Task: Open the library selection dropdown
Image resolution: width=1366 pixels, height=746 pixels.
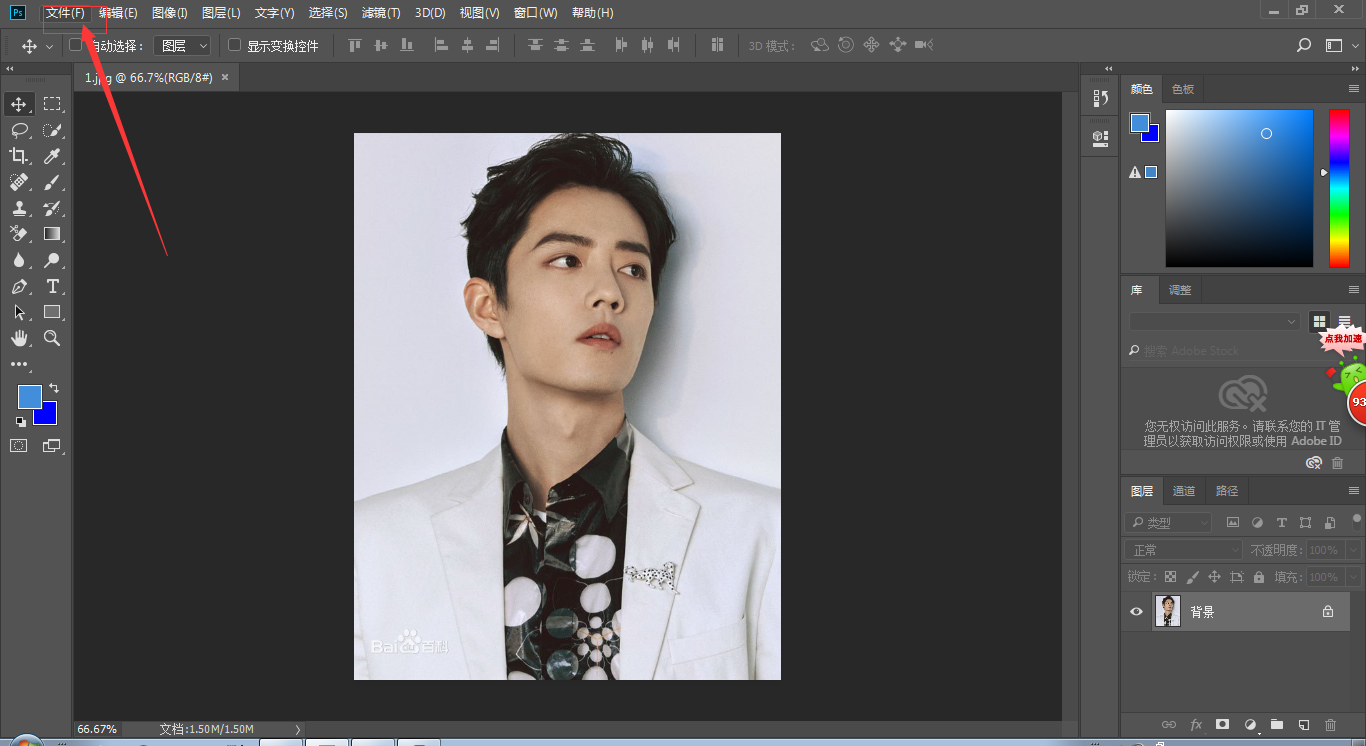Action: pyautogui.click(x=1215, y=321)
